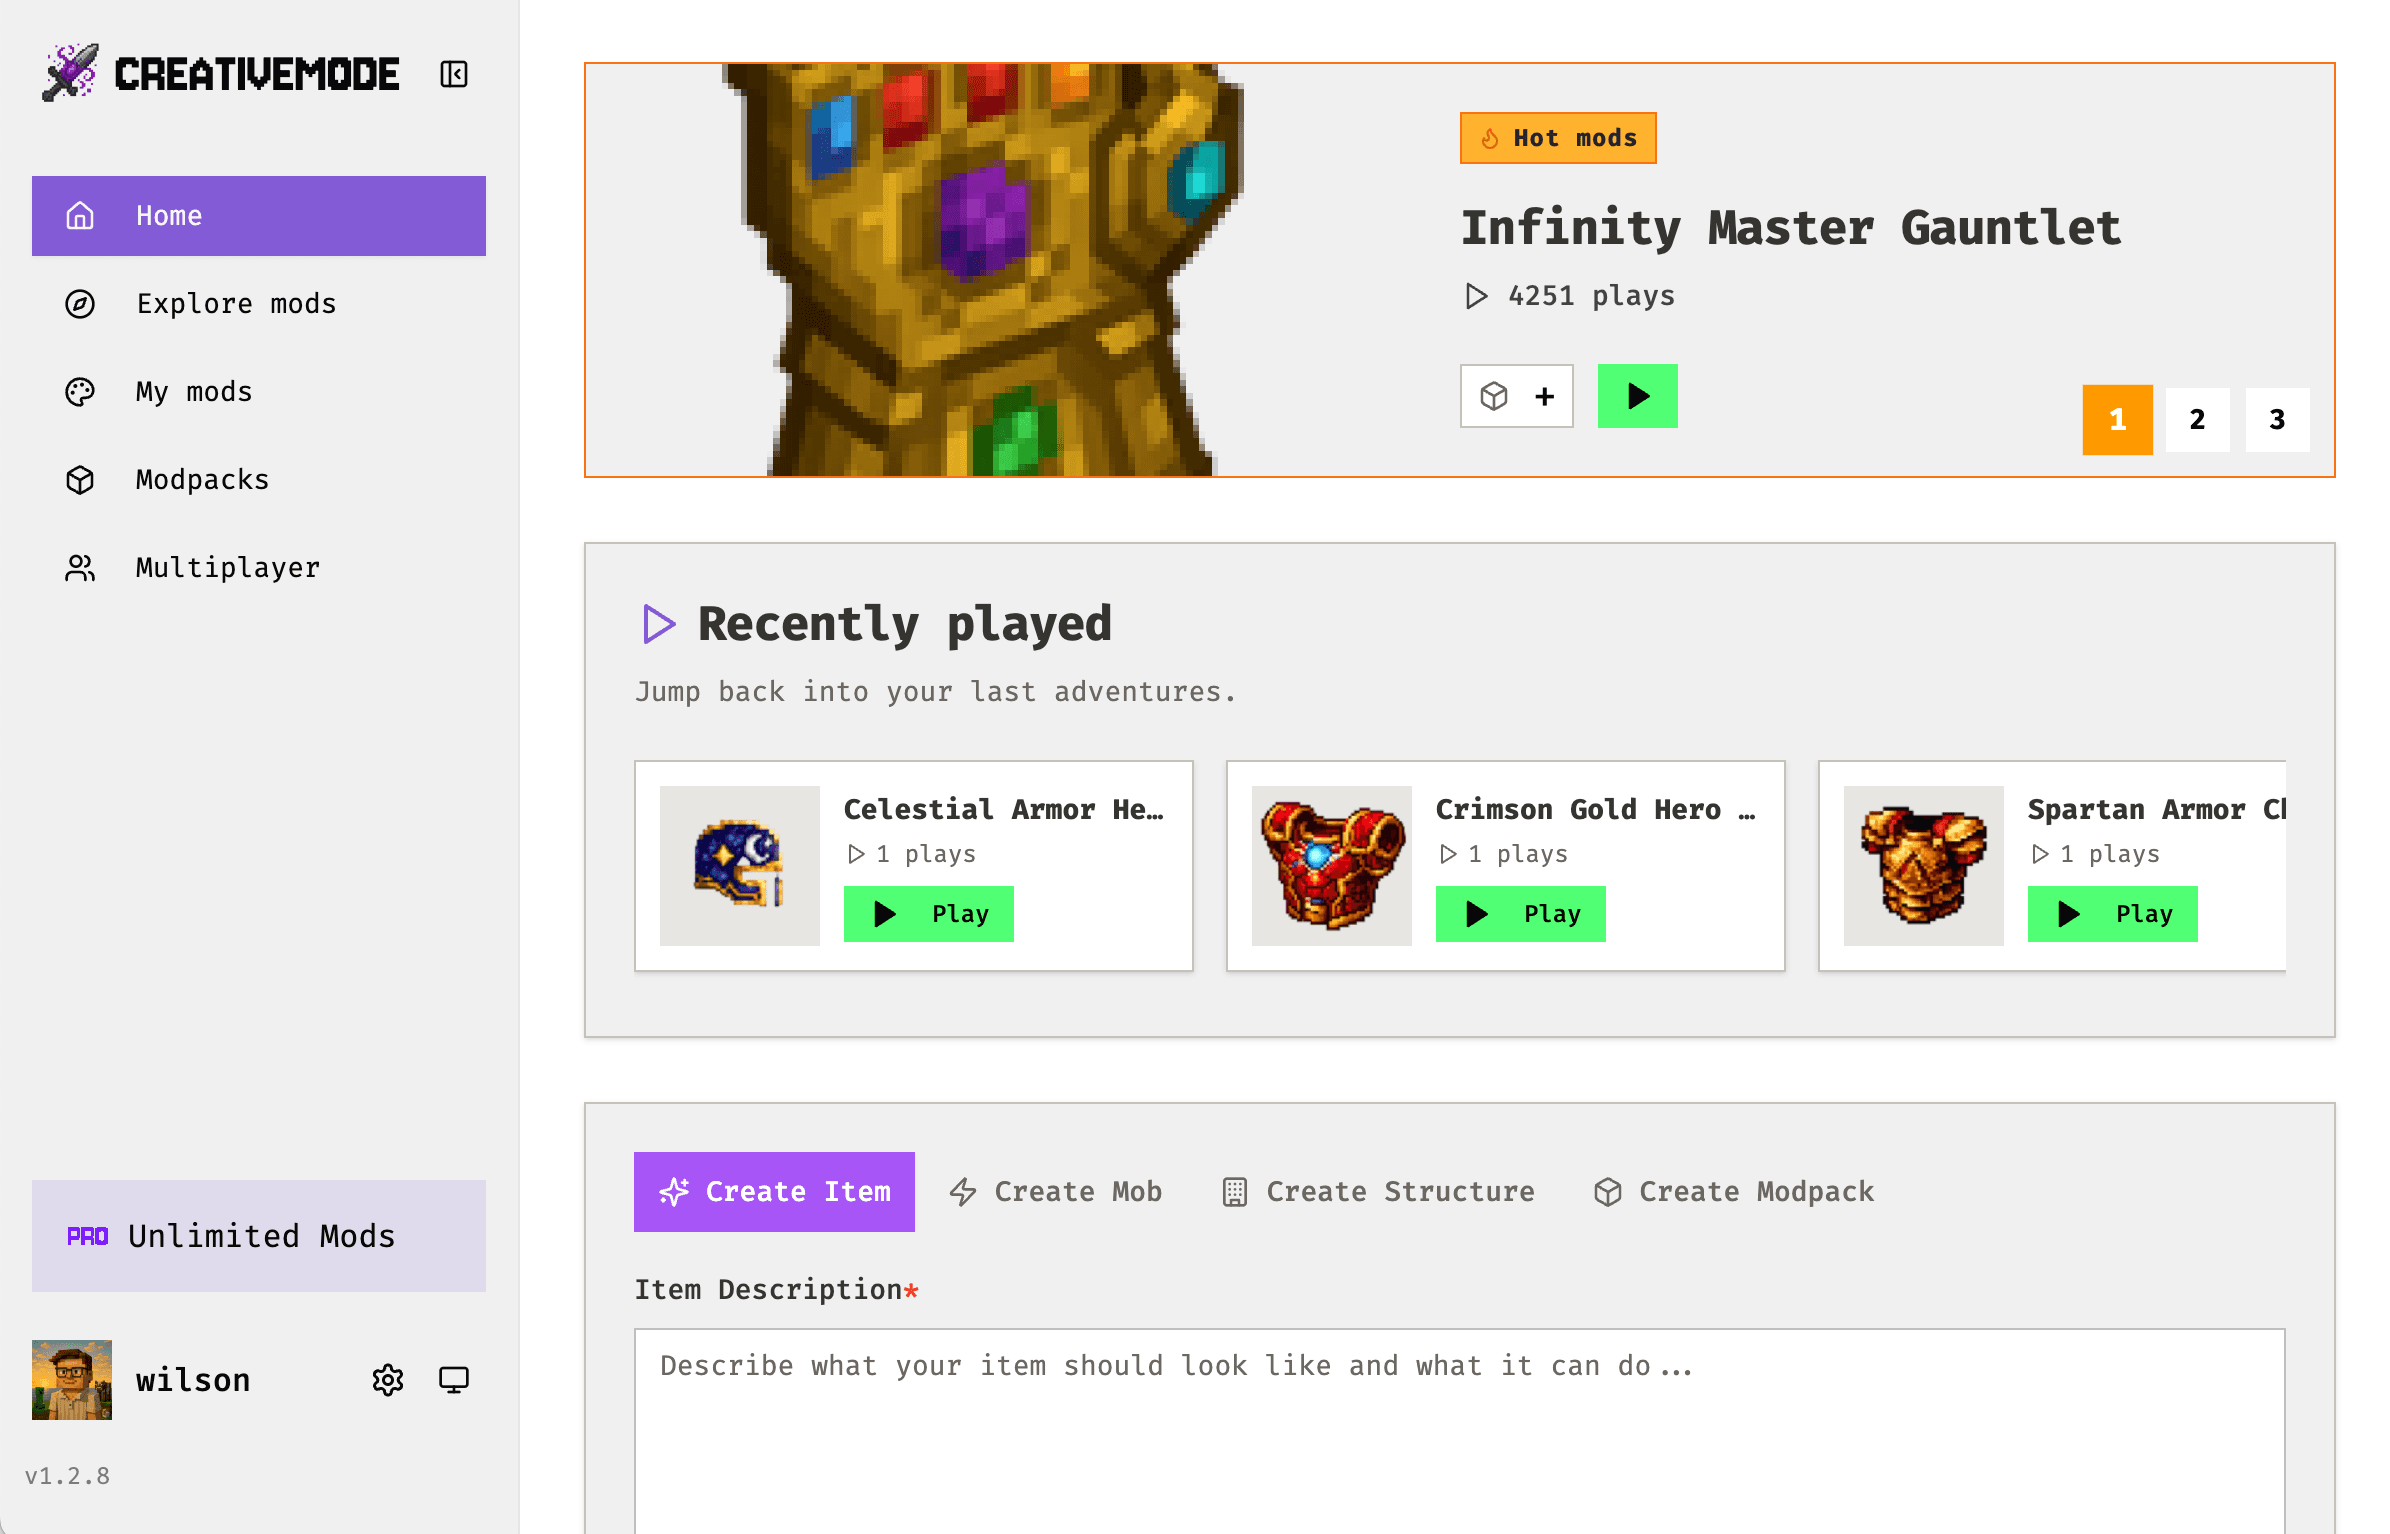Open wilson's profile avatar
This screenshot has height=1534, width=2390.
coord(72,1380)
